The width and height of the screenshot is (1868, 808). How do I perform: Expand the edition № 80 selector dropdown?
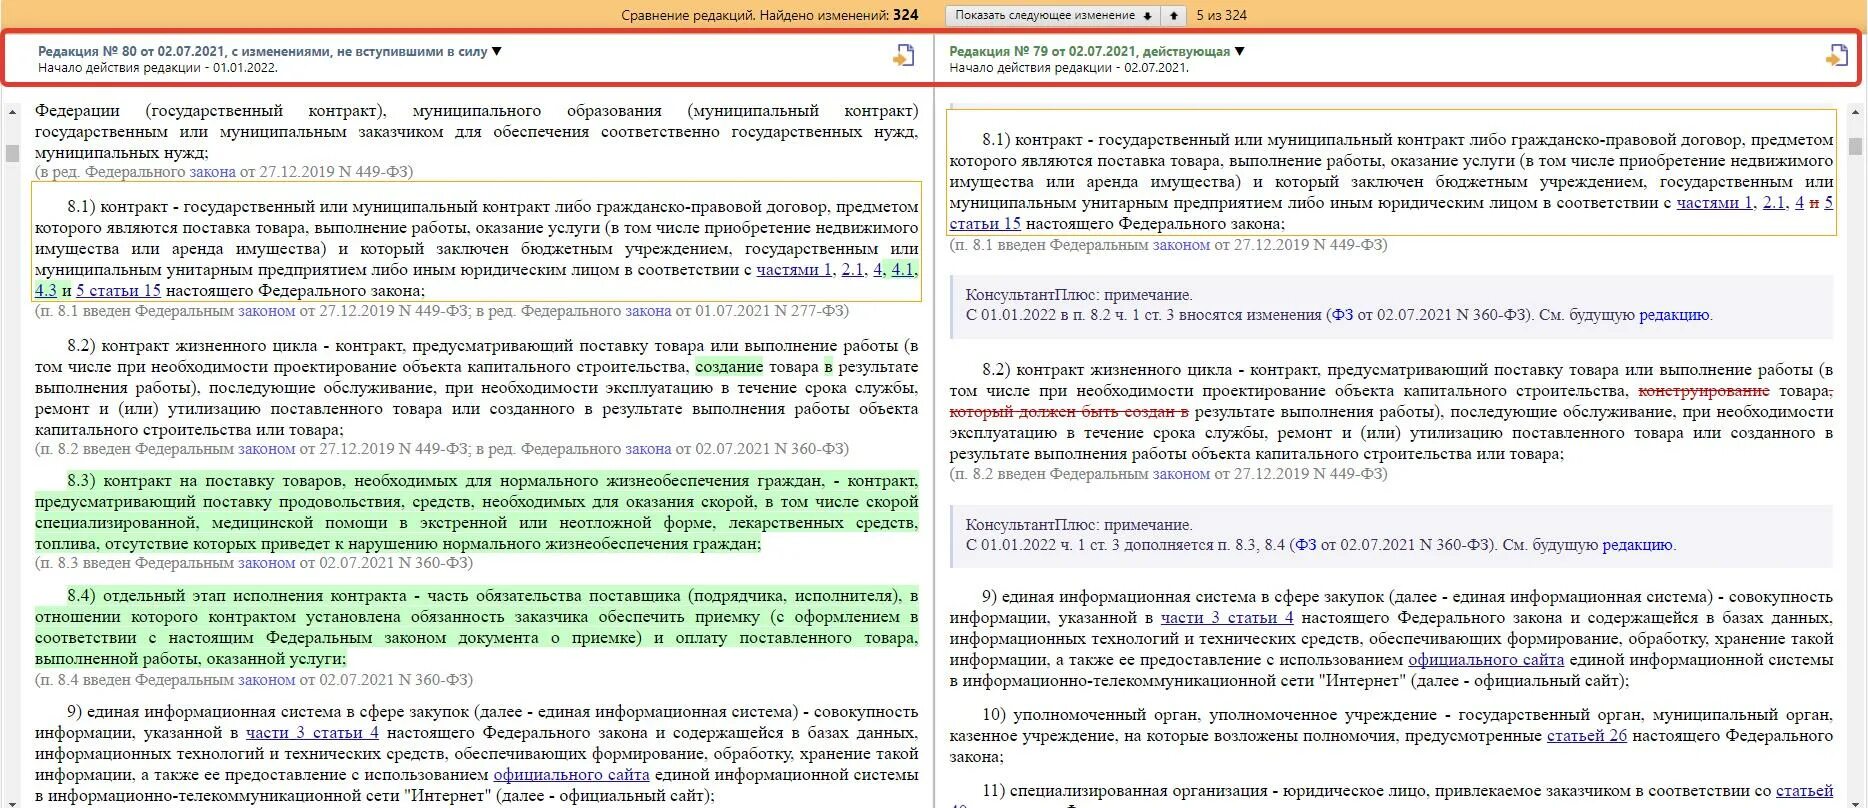coord(497,51)
